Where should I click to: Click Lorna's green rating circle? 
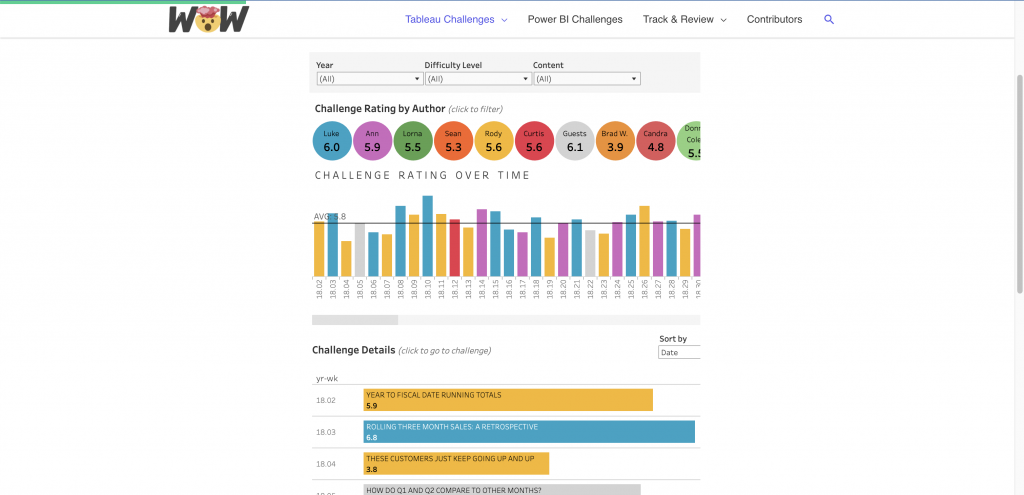click(413, 141)
